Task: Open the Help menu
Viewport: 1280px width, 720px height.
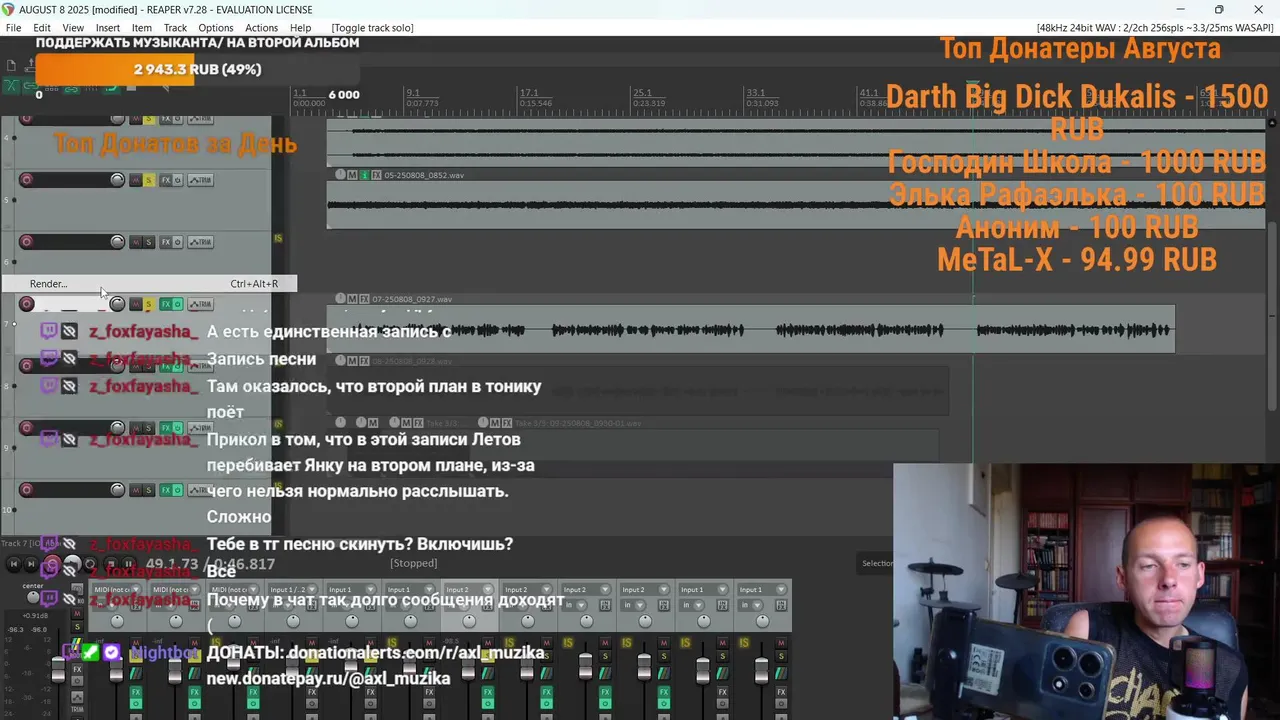Action: click(300, 28)
